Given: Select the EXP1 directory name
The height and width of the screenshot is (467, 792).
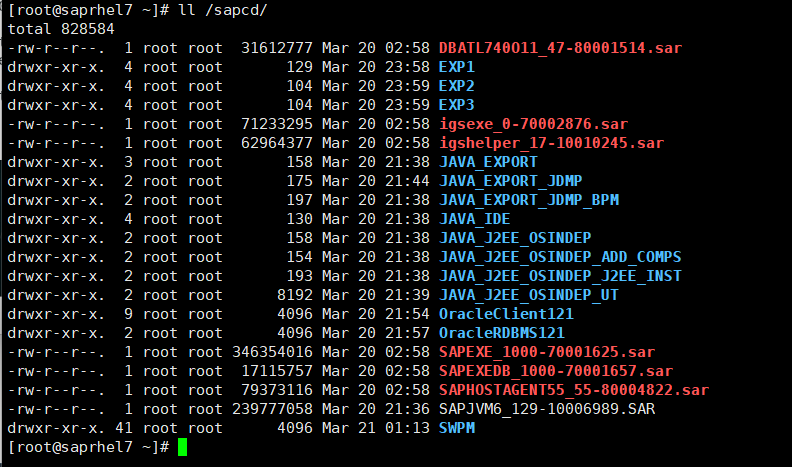Looking at the screenshot, I should click(457, 67).
